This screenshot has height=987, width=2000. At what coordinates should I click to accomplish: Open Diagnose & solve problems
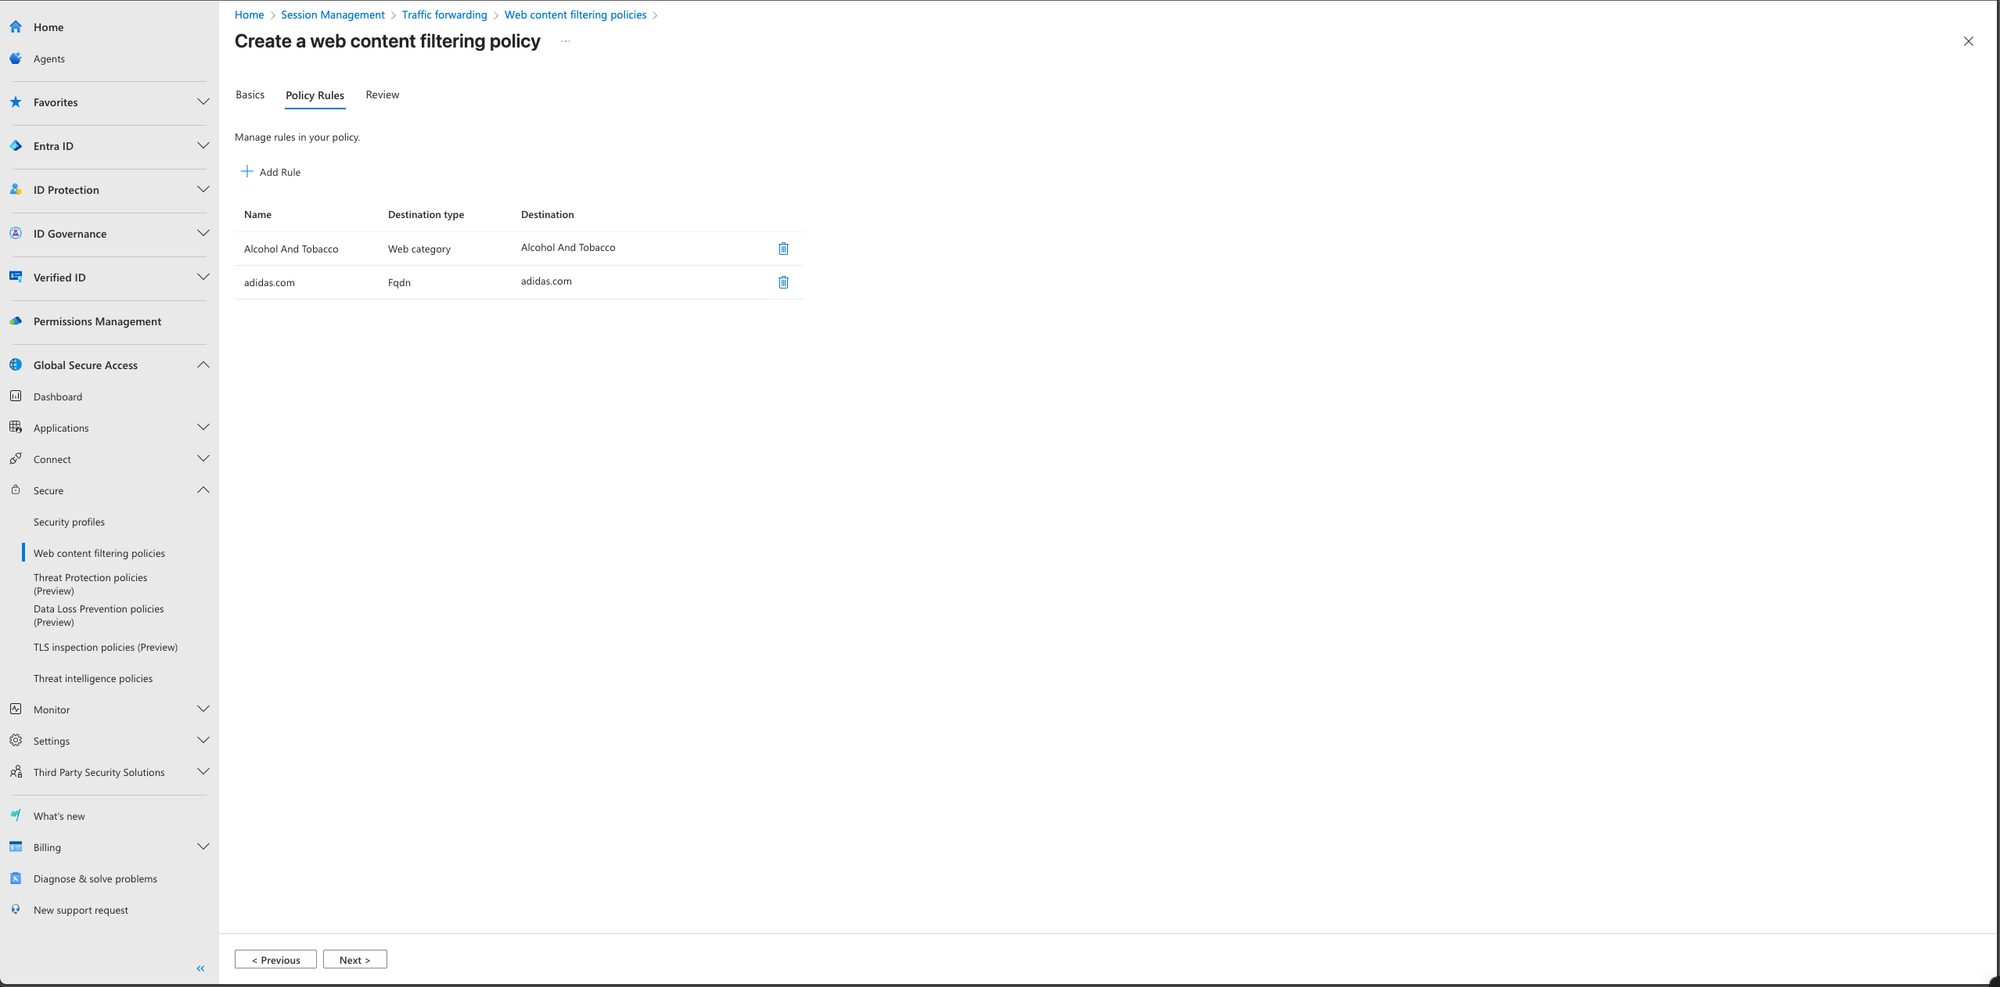[x=95, y=879]
